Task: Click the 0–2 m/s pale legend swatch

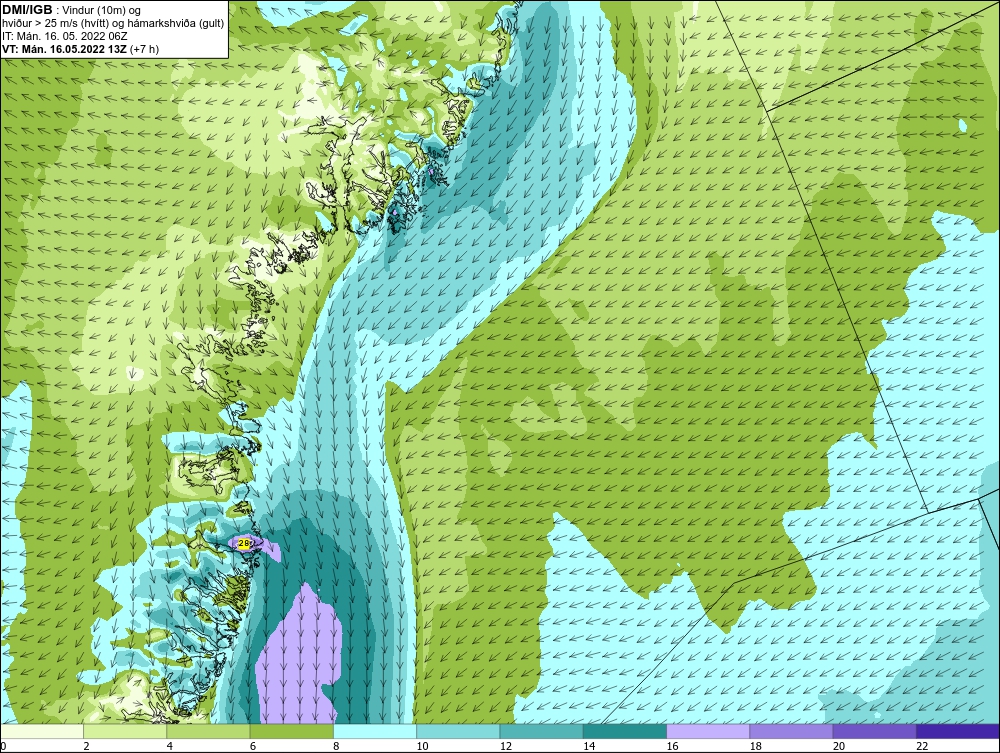Action: point(41,731)
